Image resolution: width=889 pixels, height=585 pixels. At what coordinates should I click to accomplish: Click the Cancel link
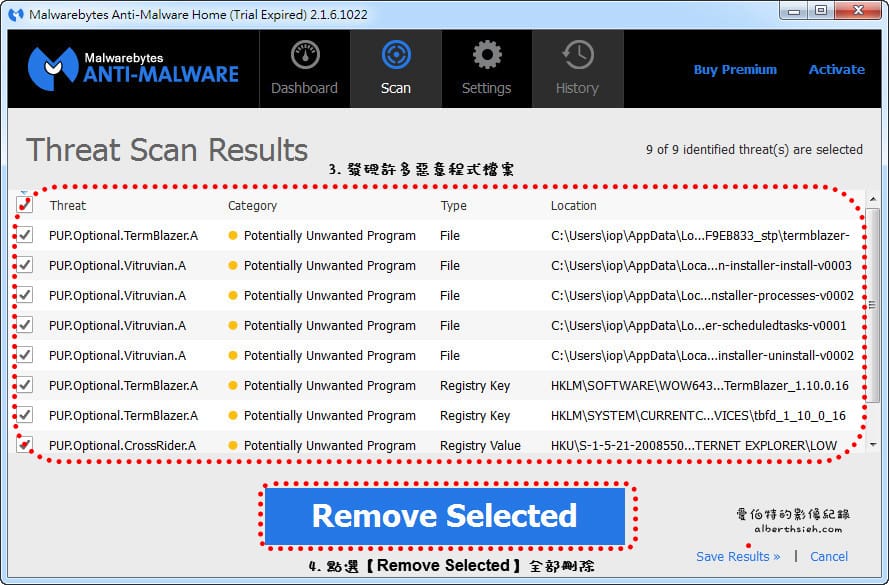pyautogui.click(x=829, y=557)
